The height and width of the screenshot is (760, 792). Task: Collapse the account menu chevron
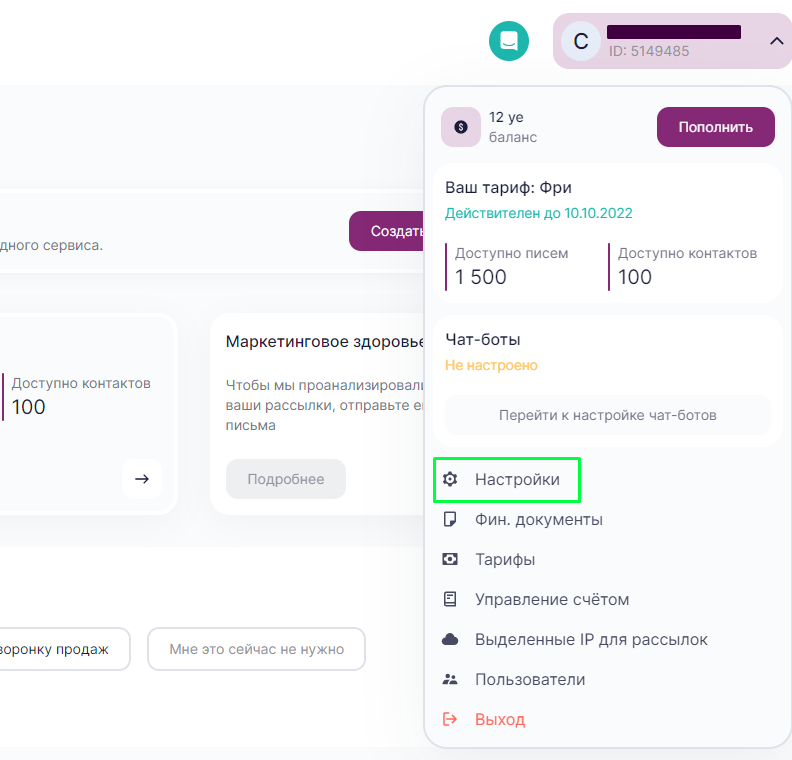[776, 41]
